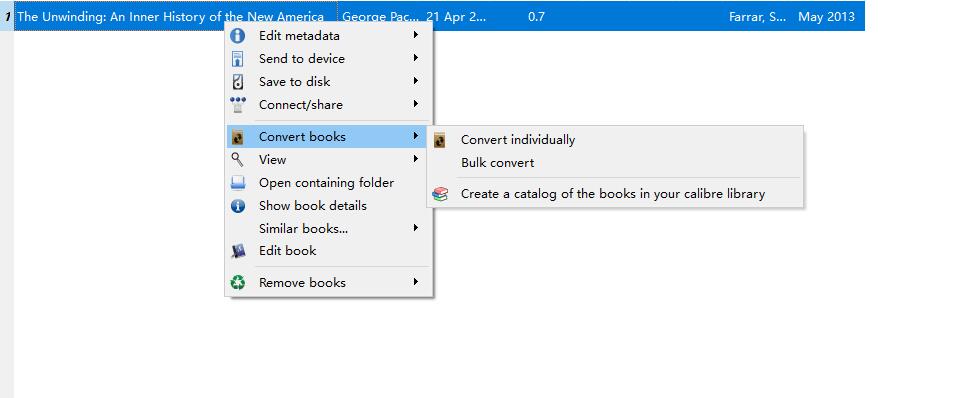Click the Show book details icon
Viewport: 975px width, 398px height.
238,206
